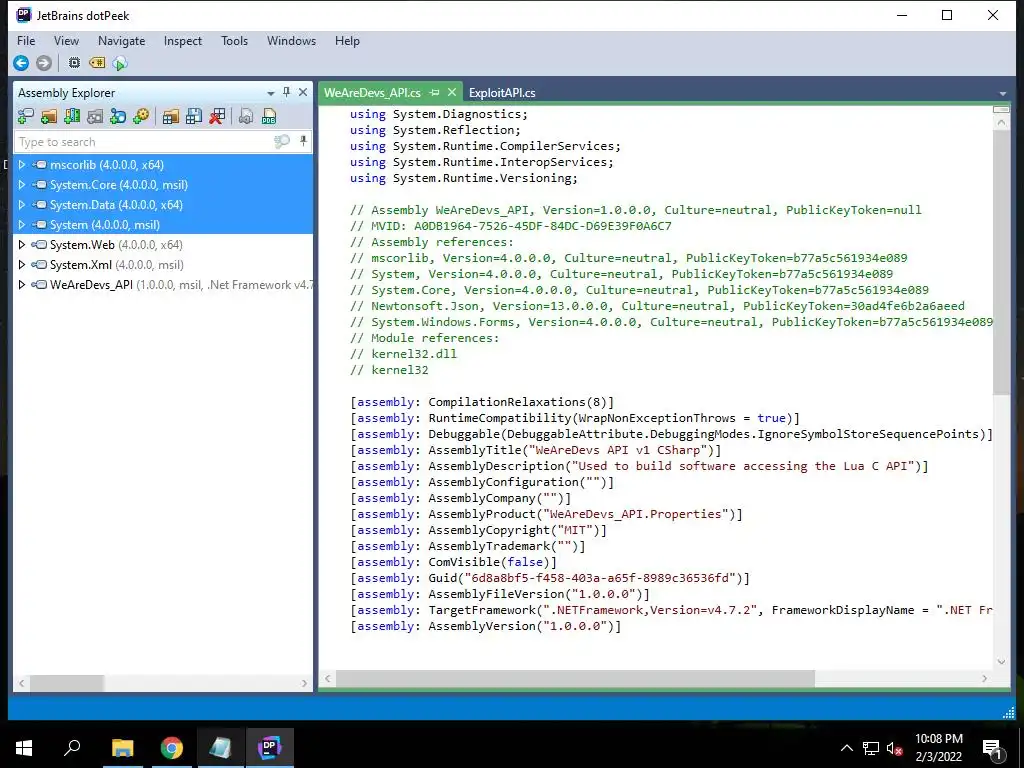Click the symbol server cloud icon

click(120, 63)
